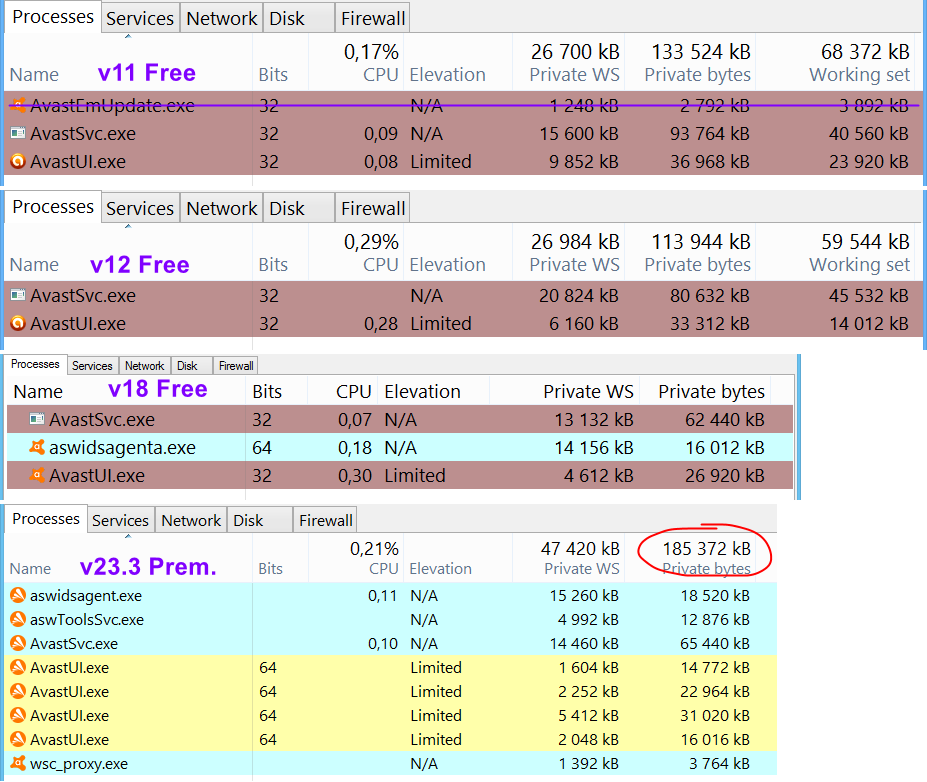Sort by the CPU column in the v18 Free panel
927x782 pixels.
(342, 391)
